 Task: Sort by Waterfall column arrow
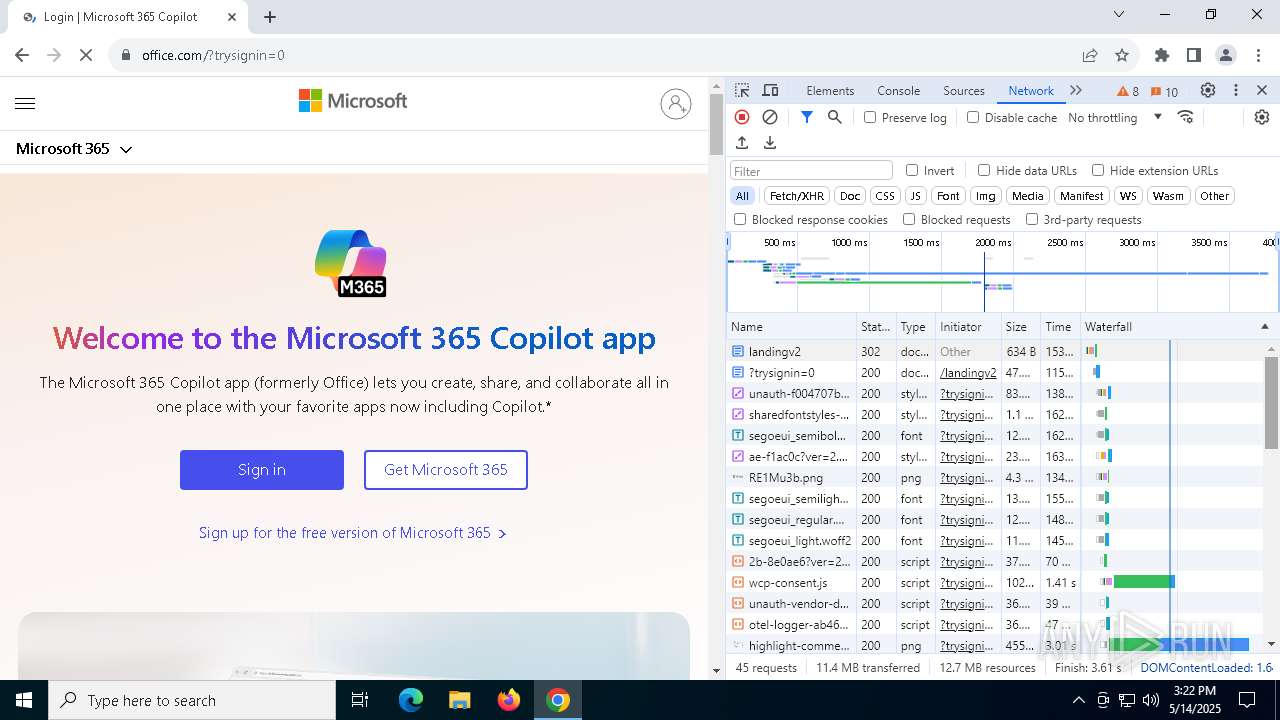1264,327
